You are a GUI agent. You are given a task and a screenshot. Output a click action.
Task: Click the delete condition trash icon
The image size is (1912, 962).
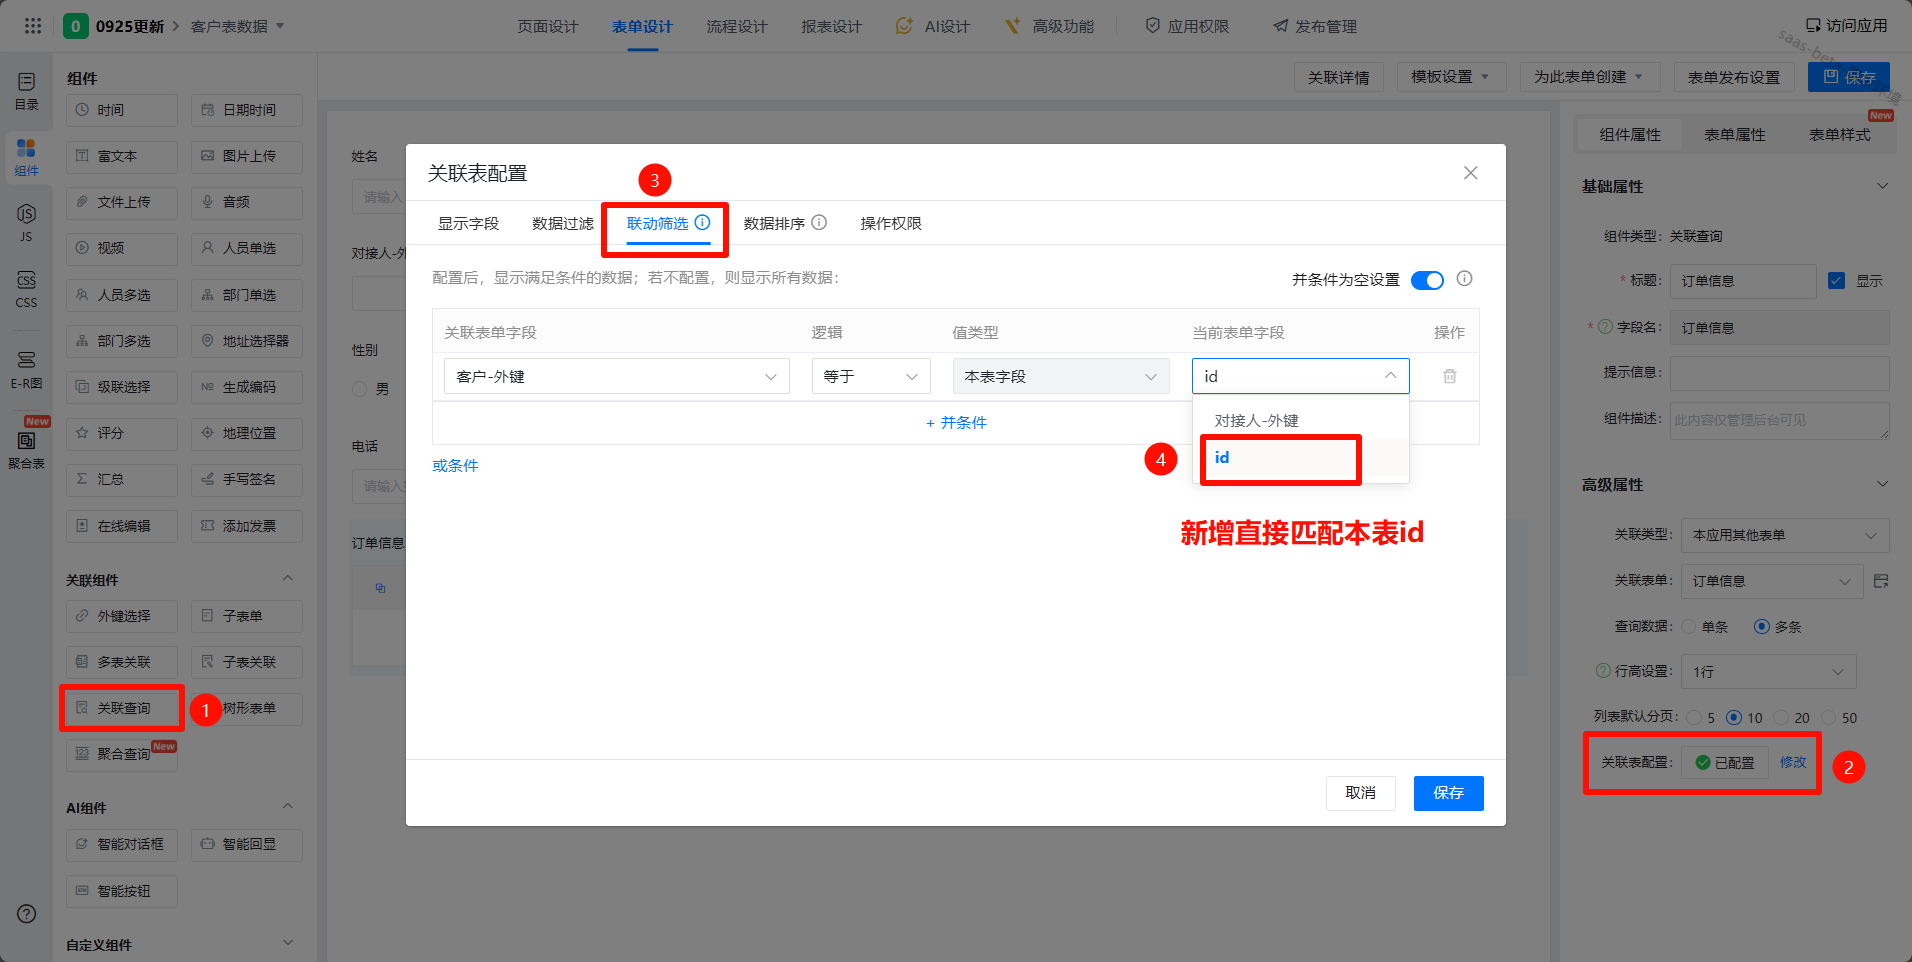click(x=1449, y=376)
